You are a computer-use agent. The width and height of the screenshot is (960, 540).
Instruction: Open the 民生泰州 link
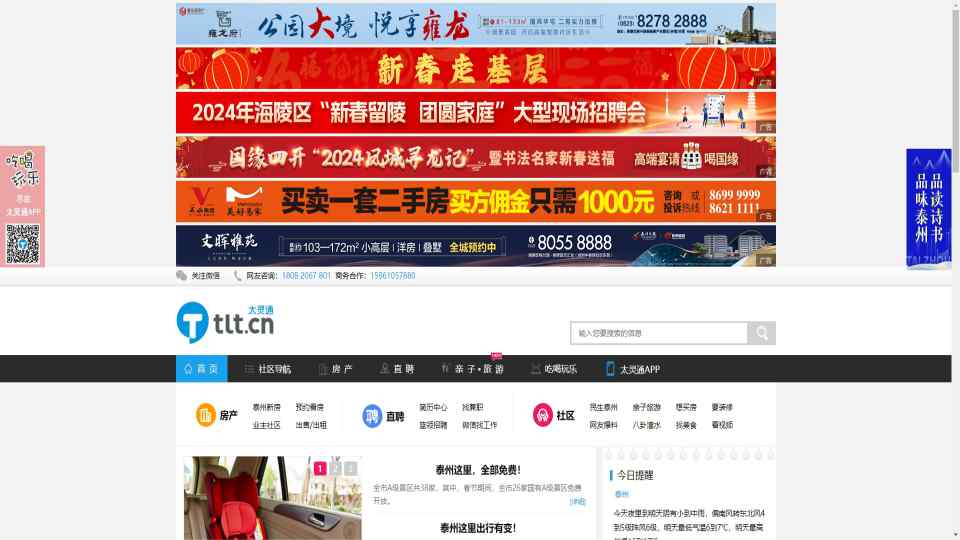point(604,407)
